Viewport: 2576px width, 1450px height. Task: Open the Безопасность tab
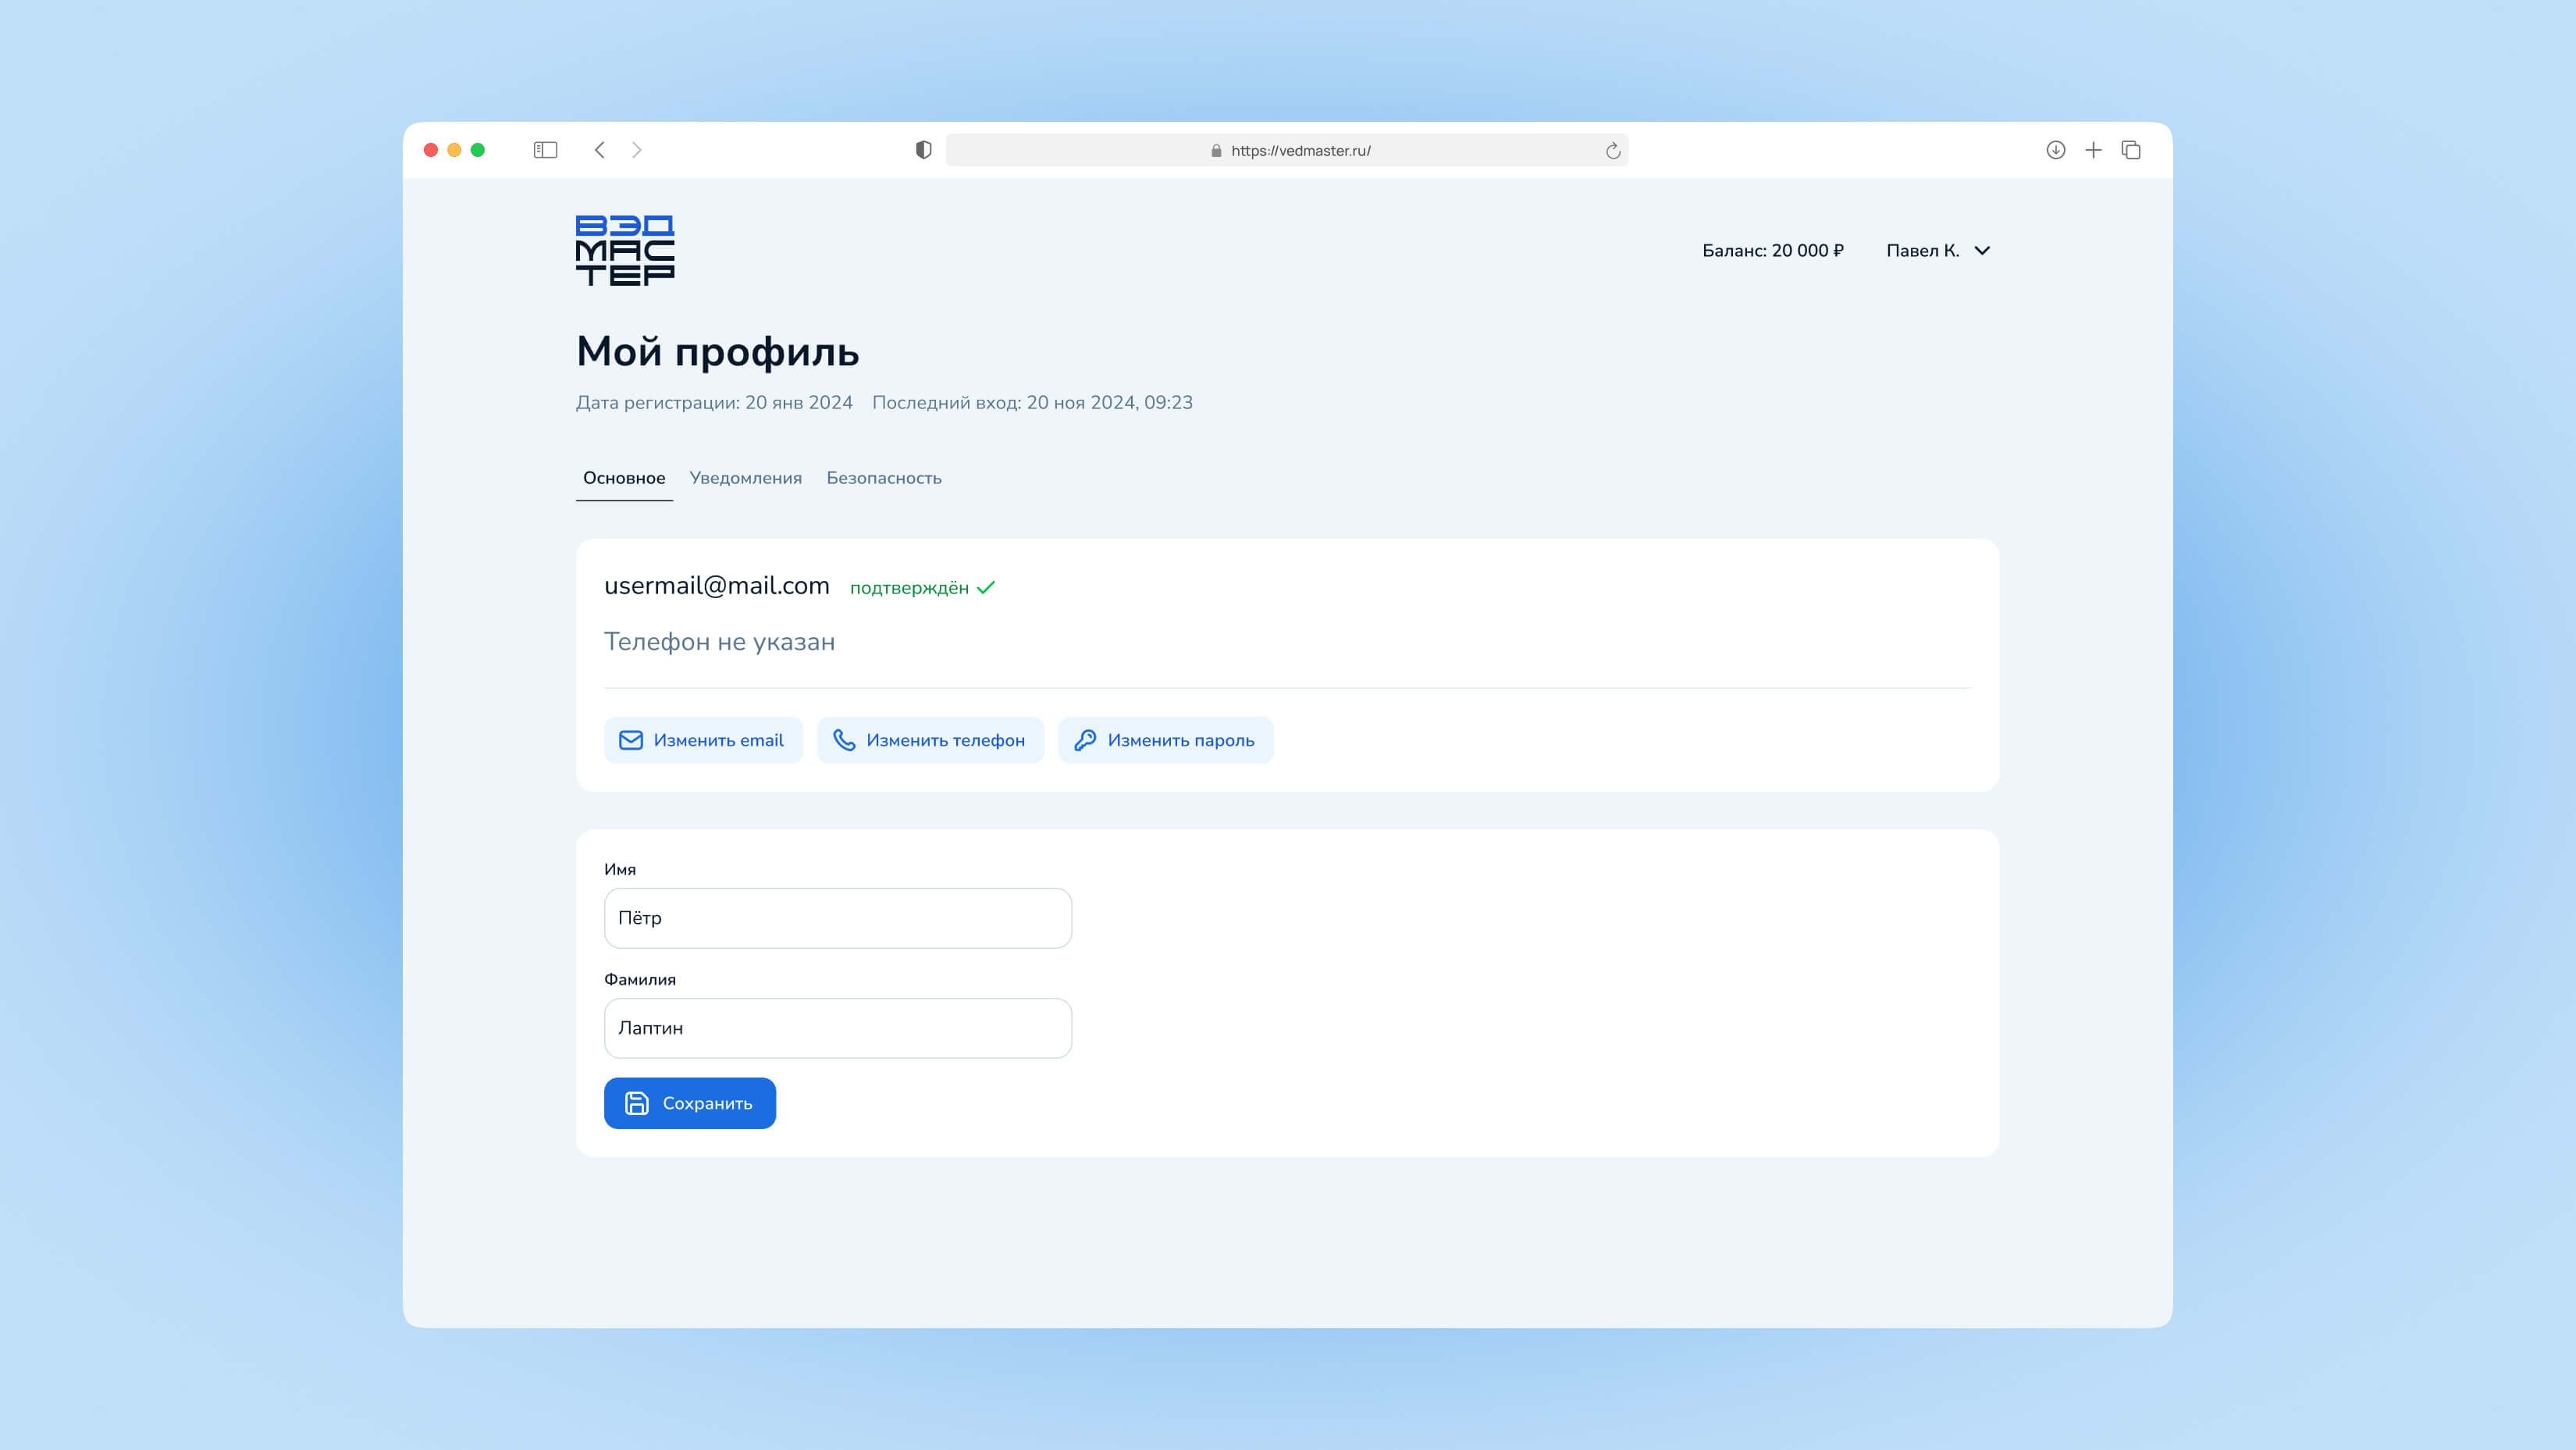coord(883,478)
